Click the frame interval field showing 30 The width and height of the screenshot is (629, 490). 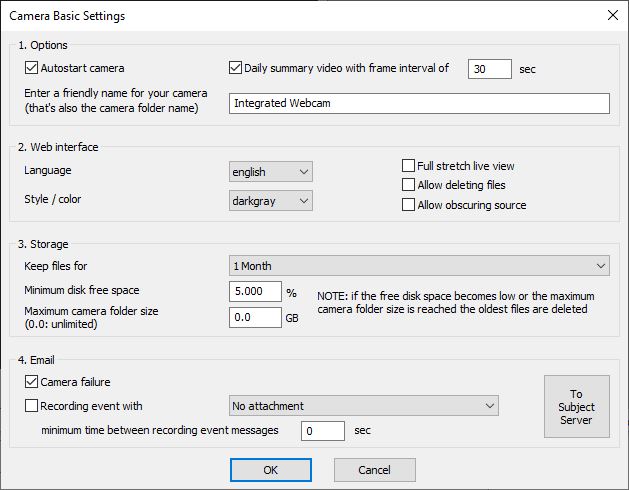point(490,69)
